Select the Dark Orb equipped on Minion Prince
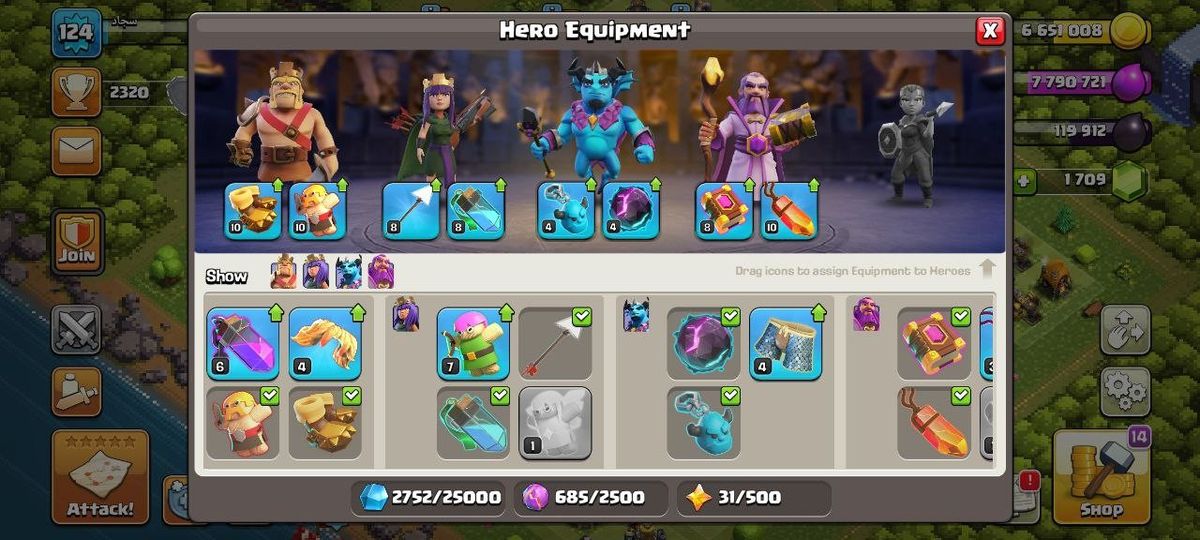The width and height of the screenshot is (1200, 540). point(630,210)
